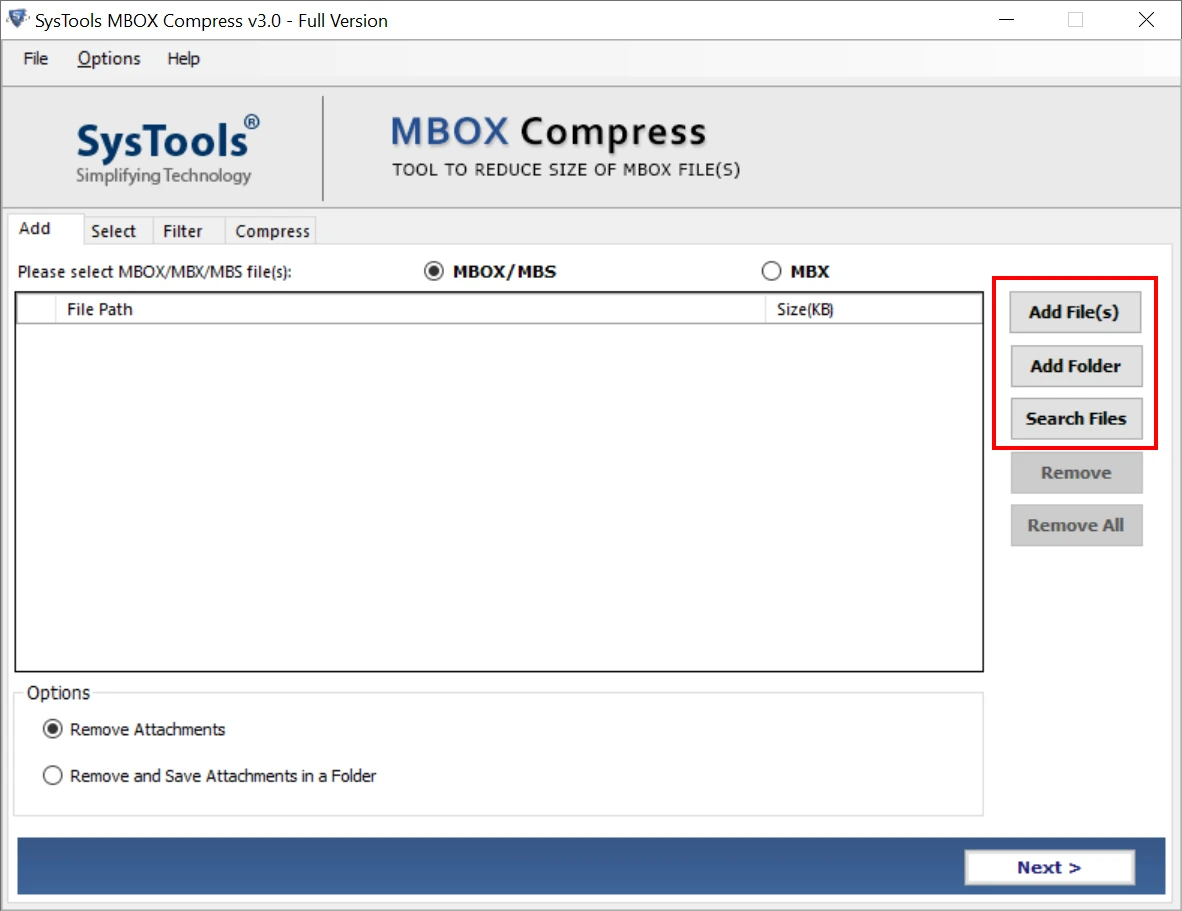Click 'TOOL TO REDUCE SIZE OF MBOX FILE(S)' text

click(565, 170)
